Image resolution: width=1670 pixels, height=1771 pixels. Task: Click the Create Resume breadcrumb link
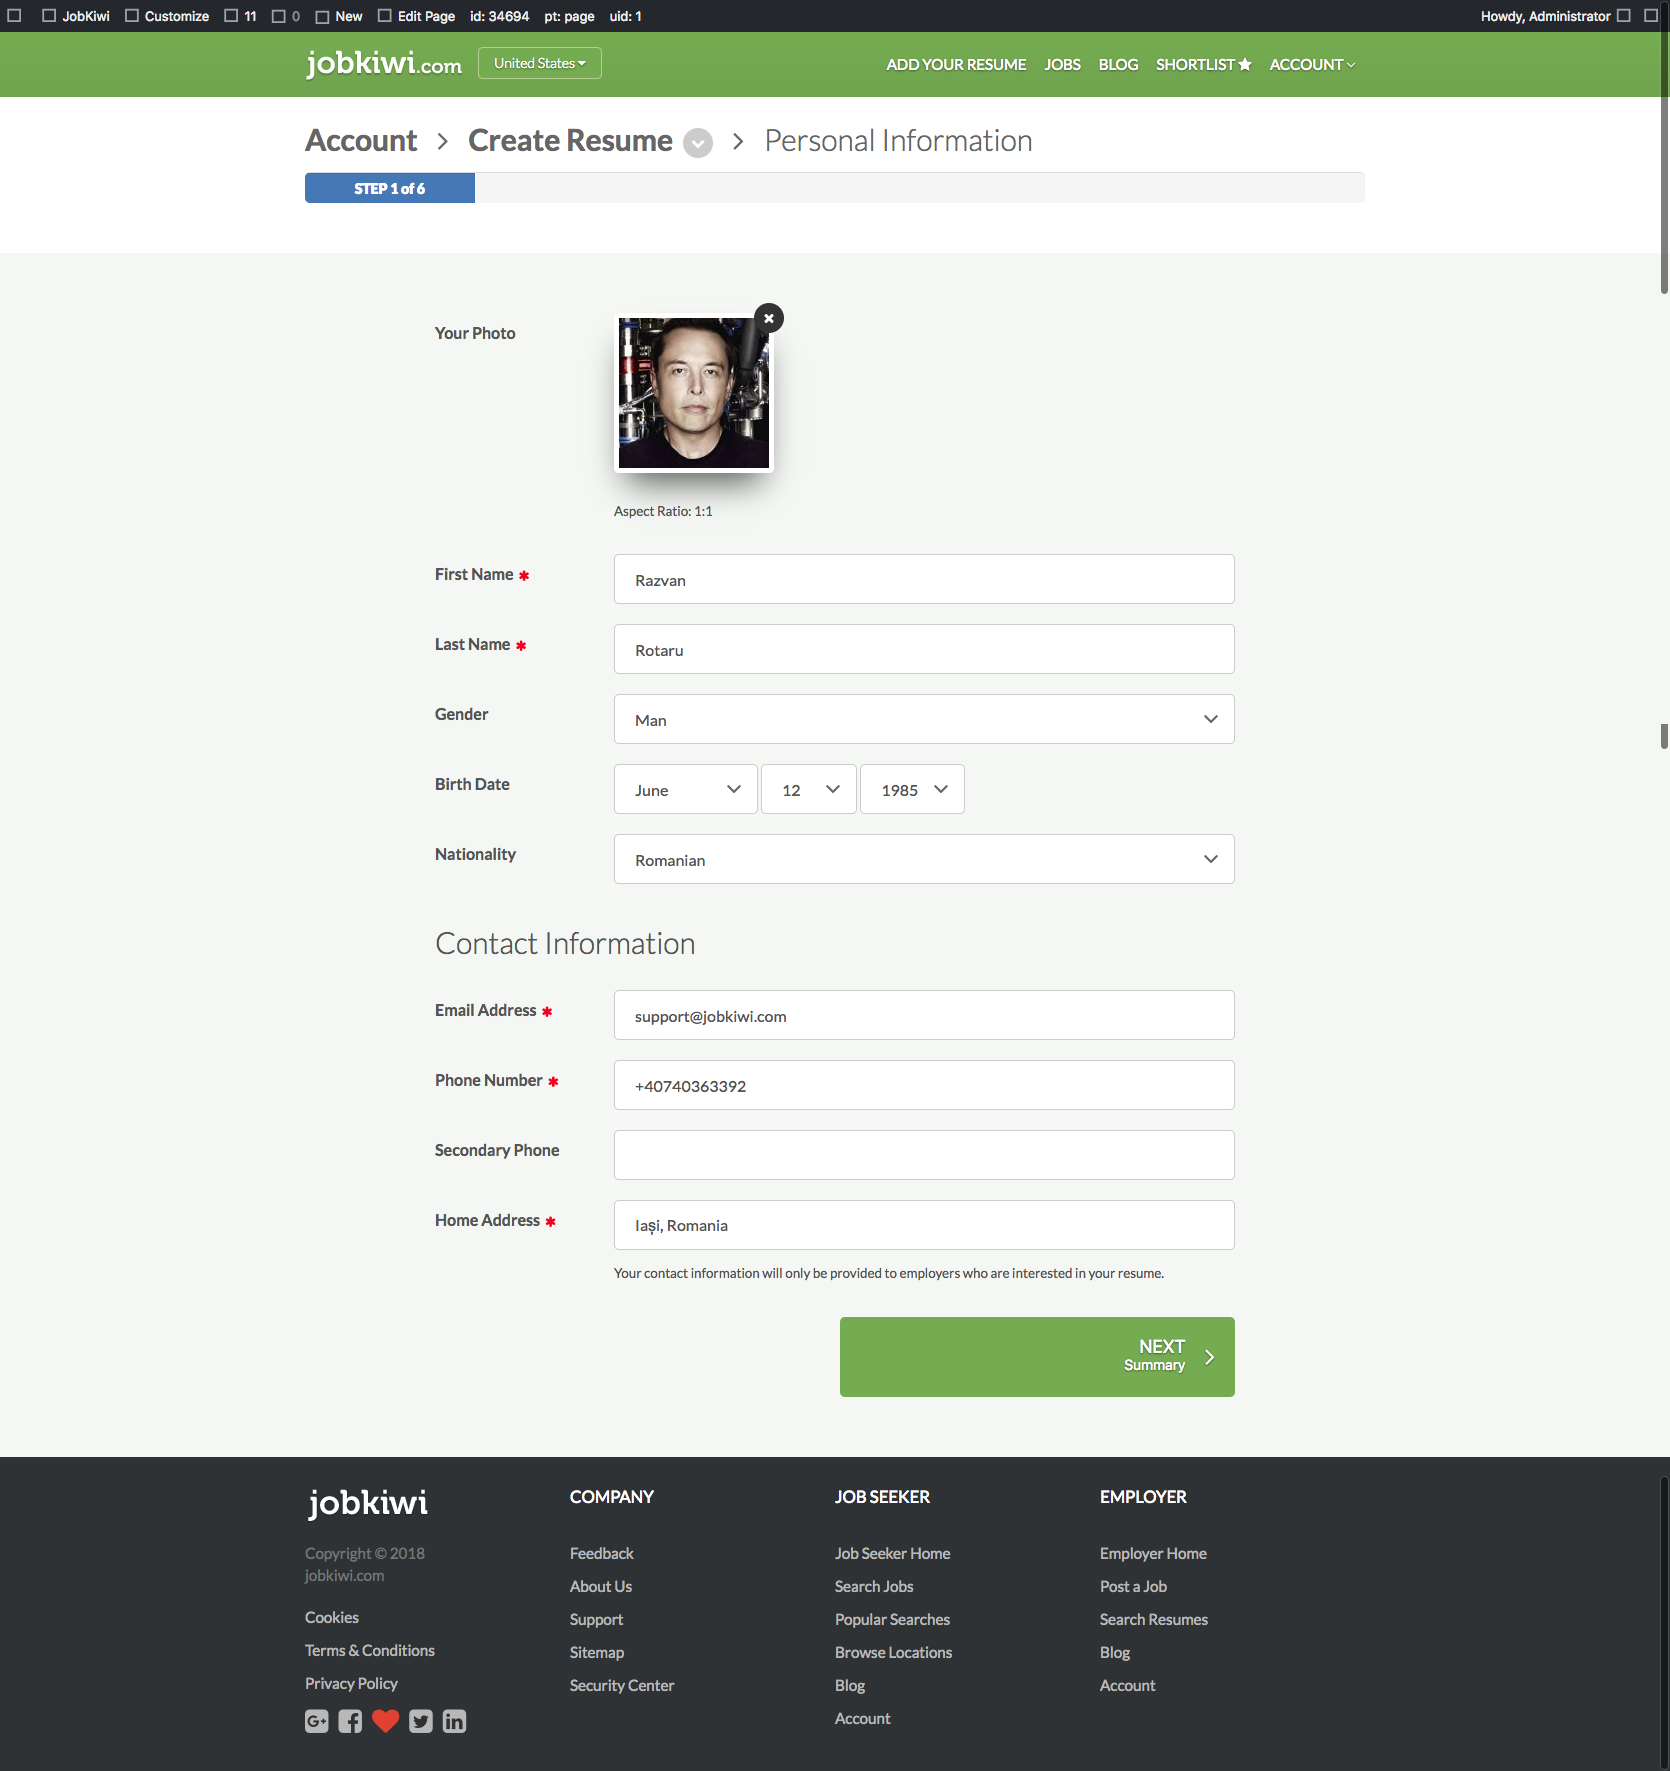coord(570,141)
